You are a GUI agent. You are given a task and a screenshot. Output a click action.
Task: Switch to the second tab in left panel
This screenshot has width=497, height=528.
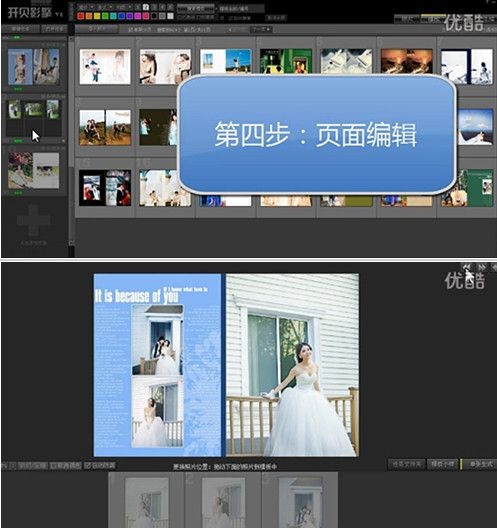point(54,29)
